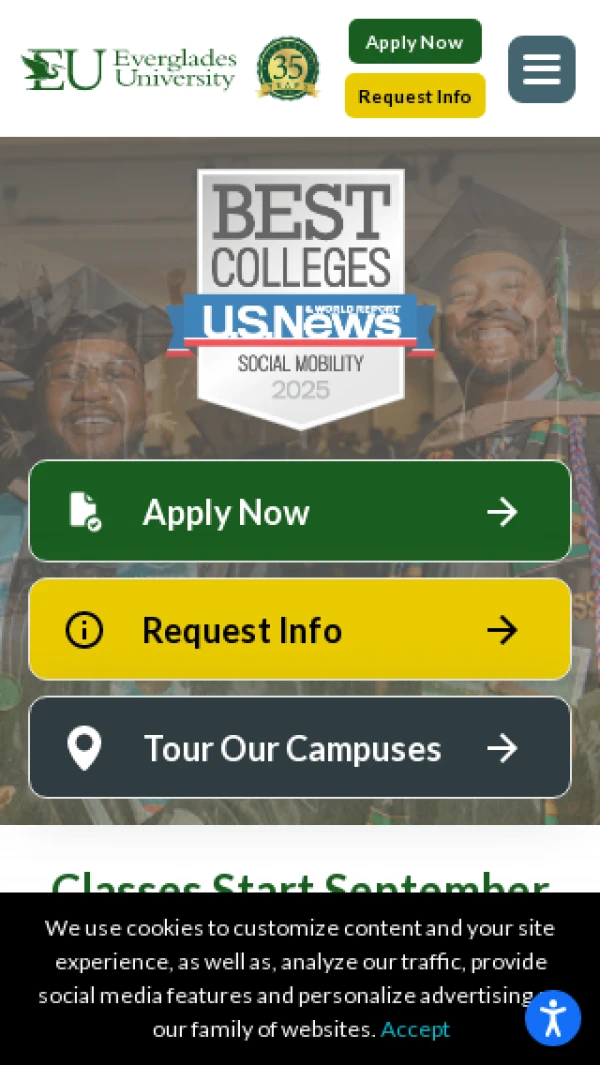Click the document icon beside Apply Now
The width and height of the screenshot is (600, 1065).
pos(85,511)
